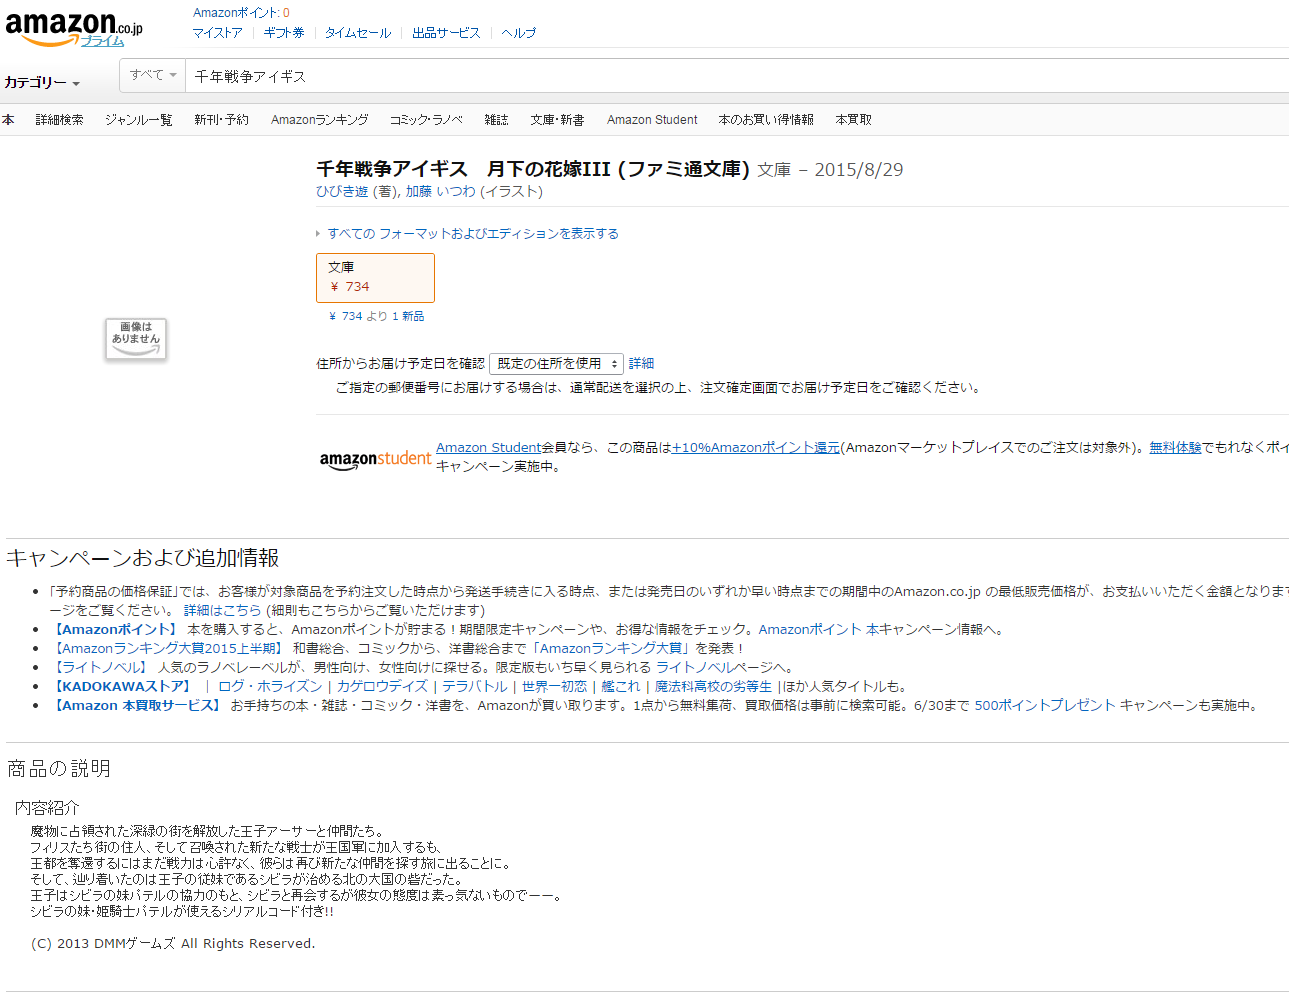Screen dimensions: 1289x995
Task: Click the Amazon Student logo
Action: (375, 459)
